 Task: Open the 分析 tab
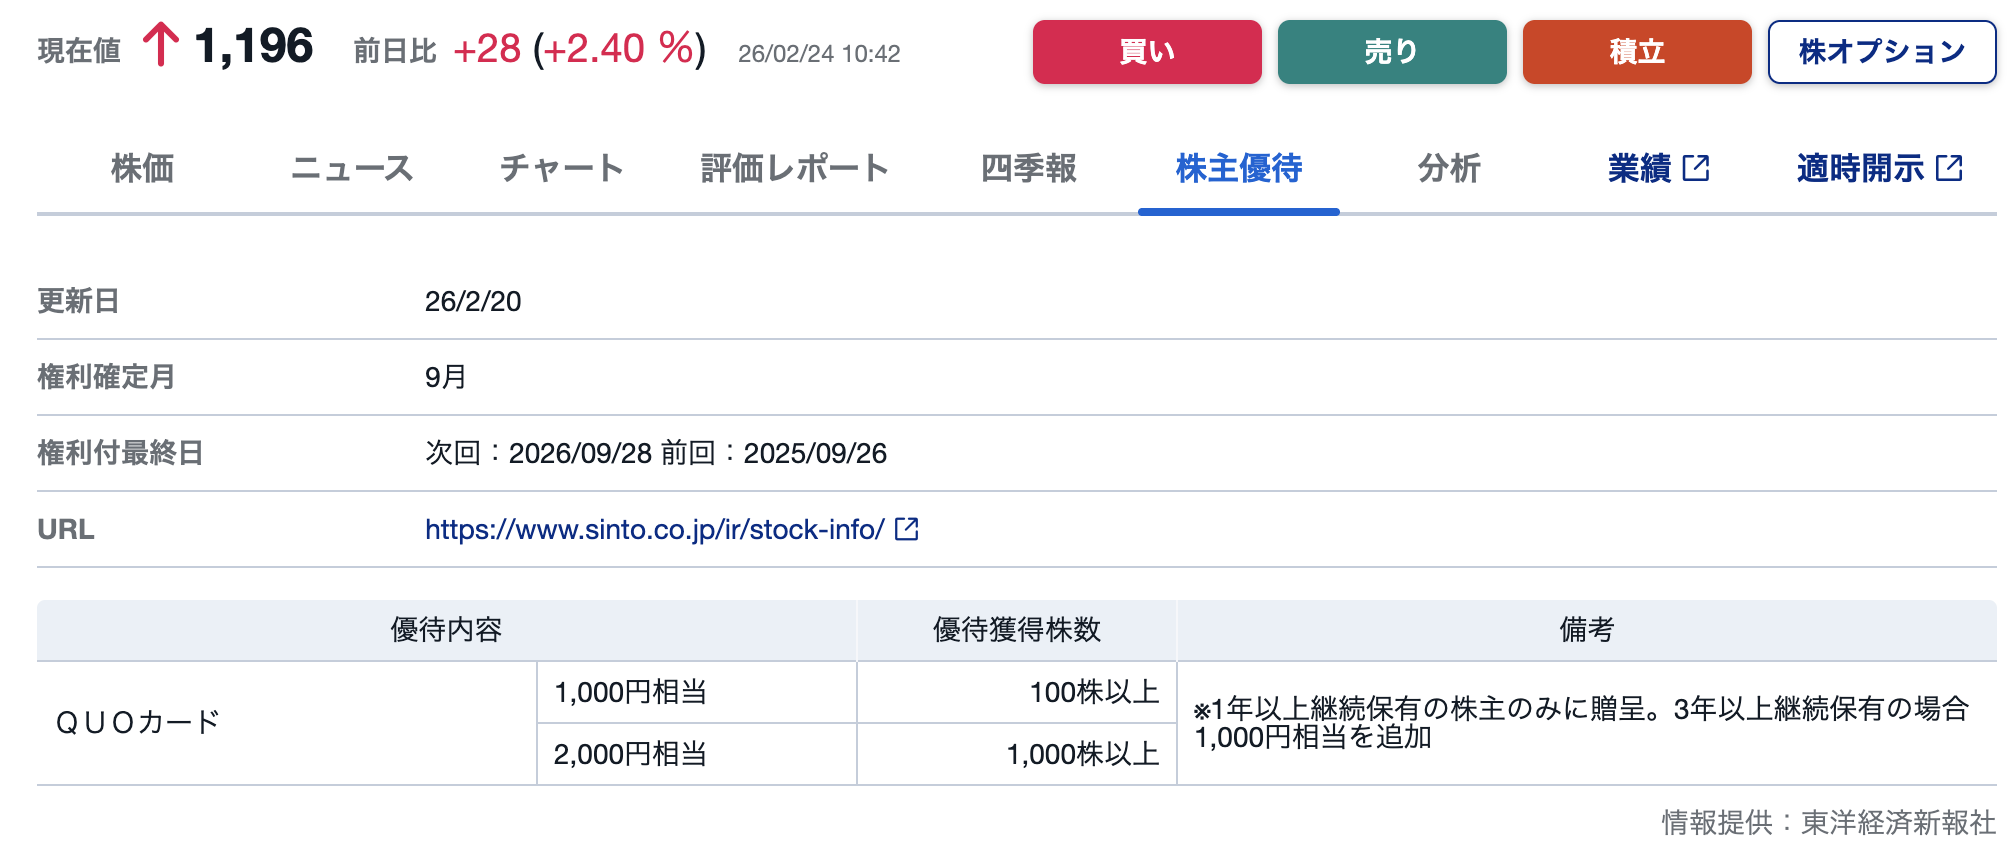(x=1448, y=168)
